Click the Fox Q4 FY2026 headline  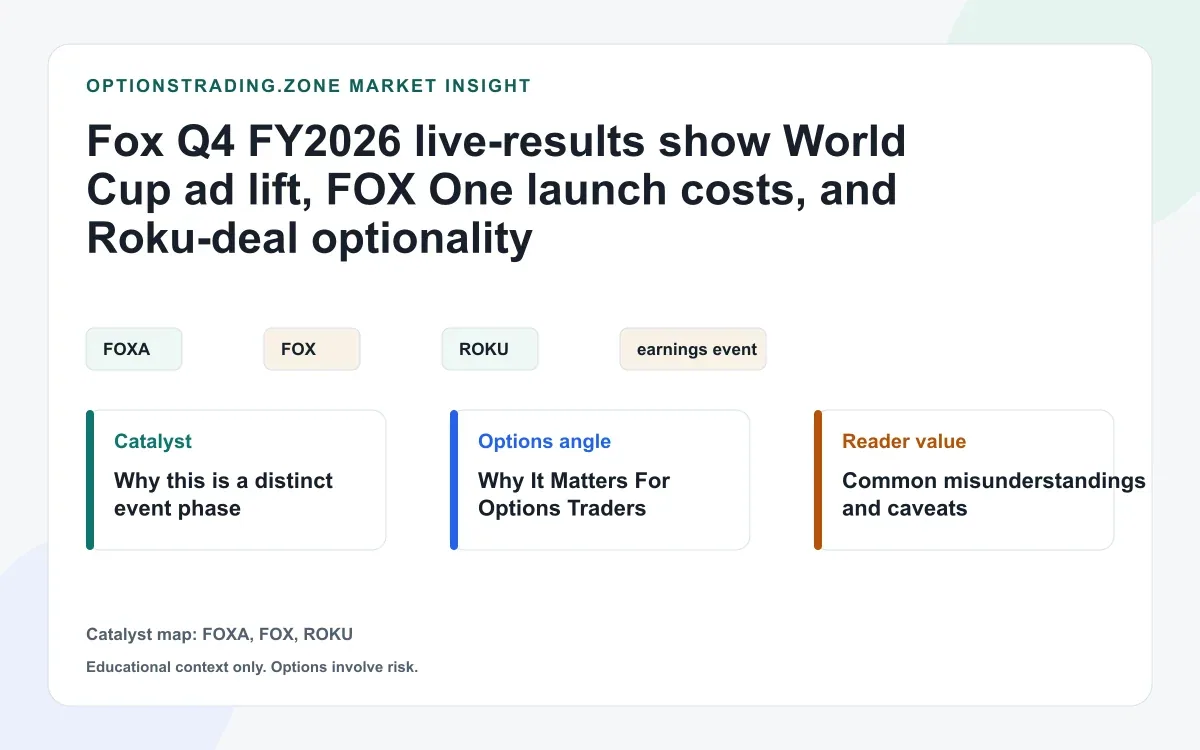496,190
